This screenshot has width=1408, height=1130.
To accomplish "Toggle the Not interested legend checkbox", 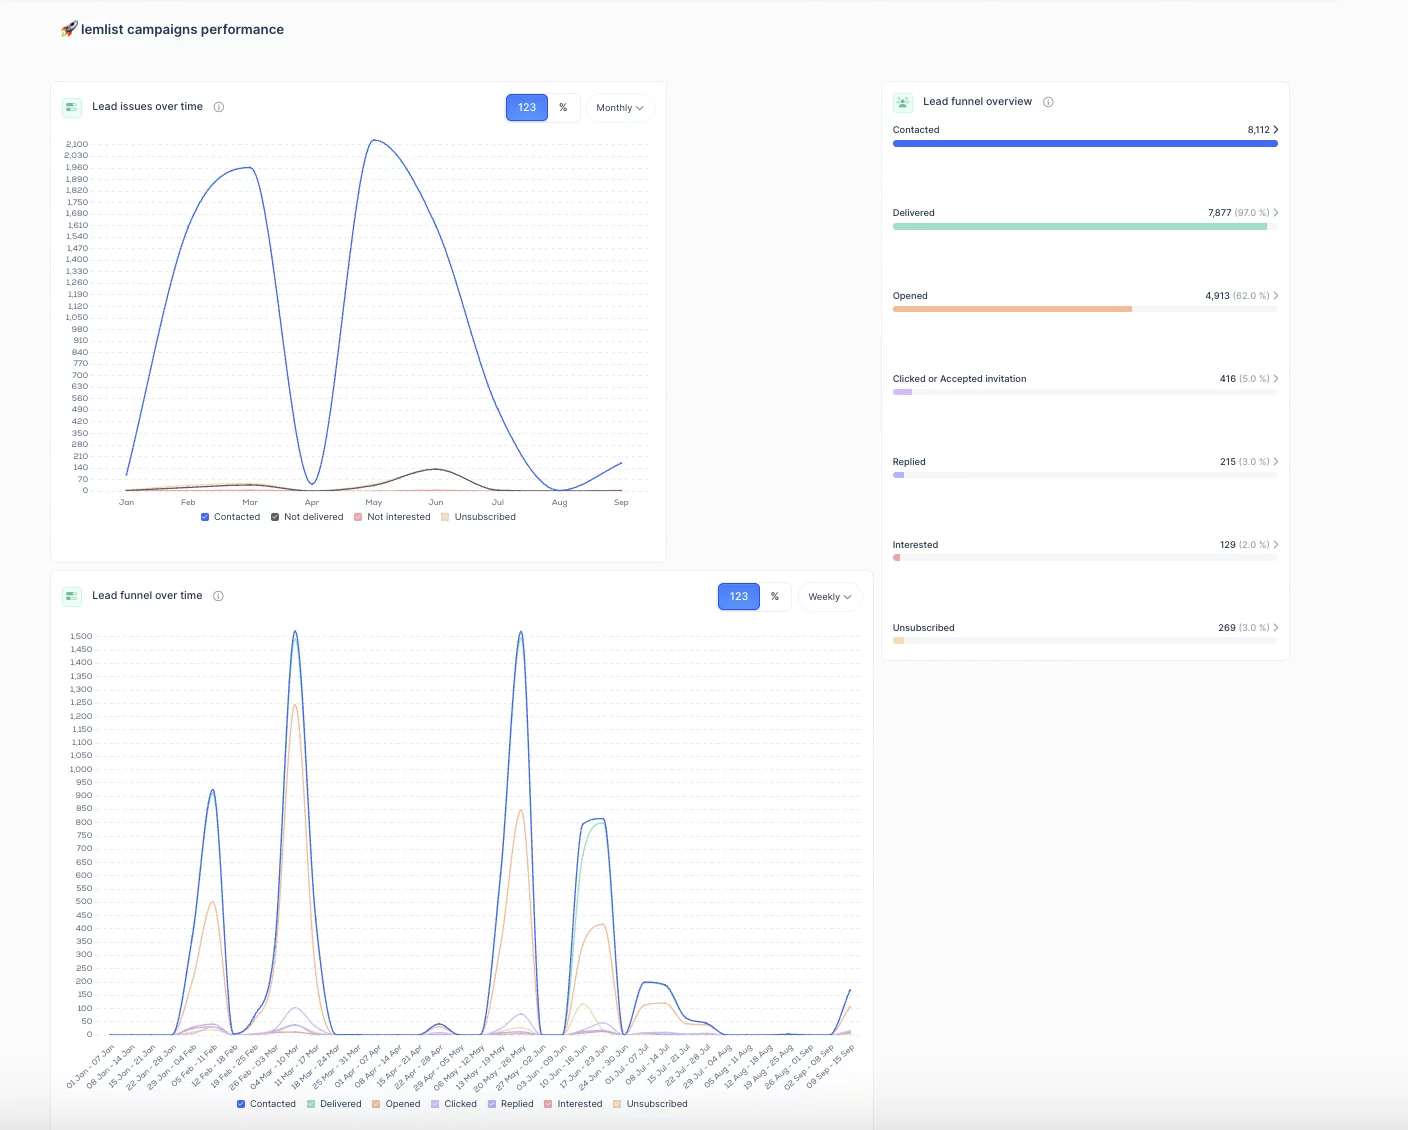I will point(358,517).
